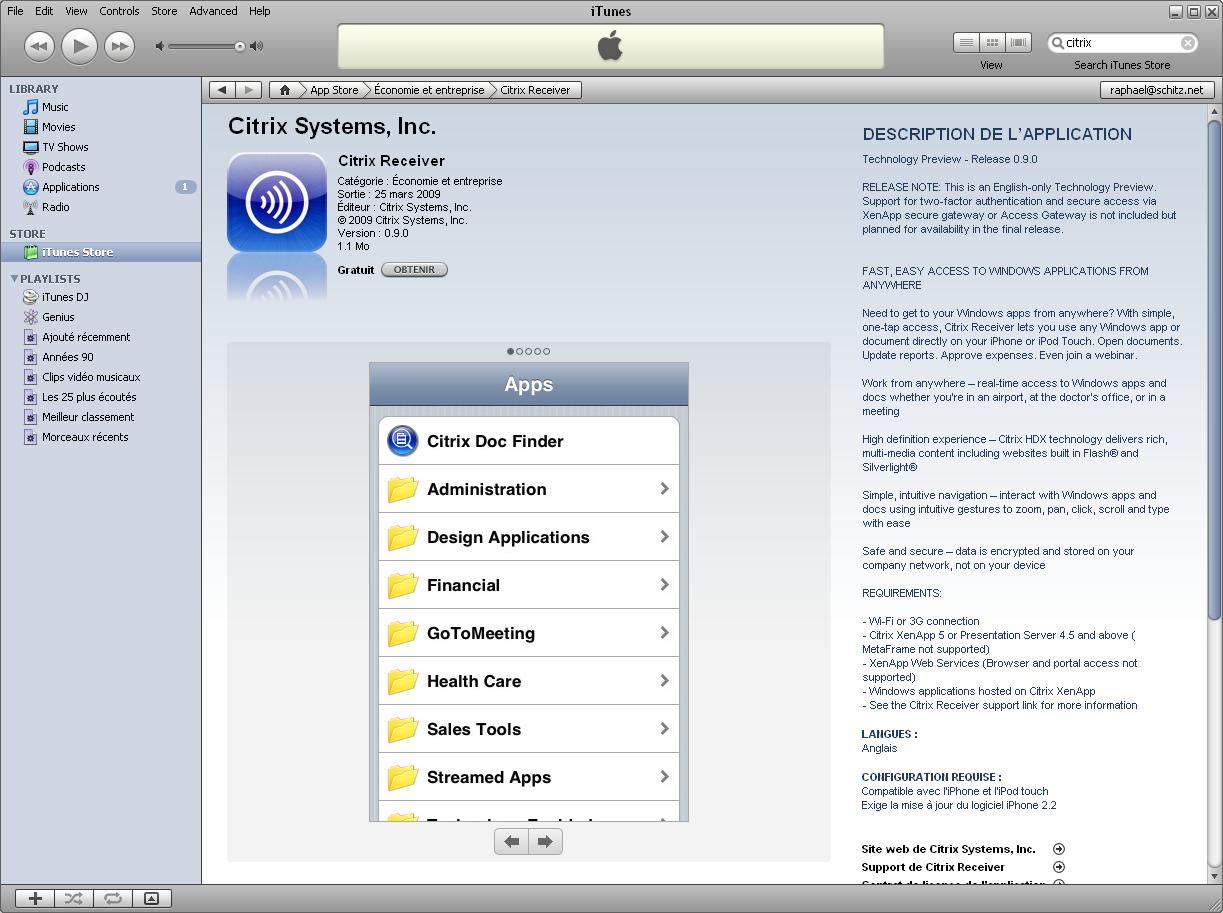Screen dimensions: 1223x913
Task: Select the iTunes Store icon in sidebar
Action: (31, 252)
